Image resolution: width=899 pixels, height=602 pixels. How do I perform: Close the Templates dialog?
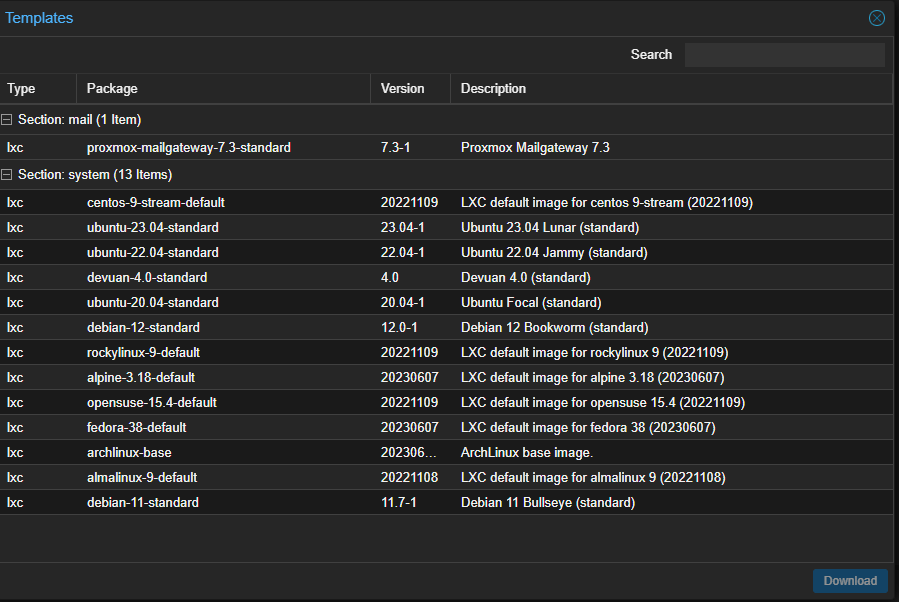point(877,18)
